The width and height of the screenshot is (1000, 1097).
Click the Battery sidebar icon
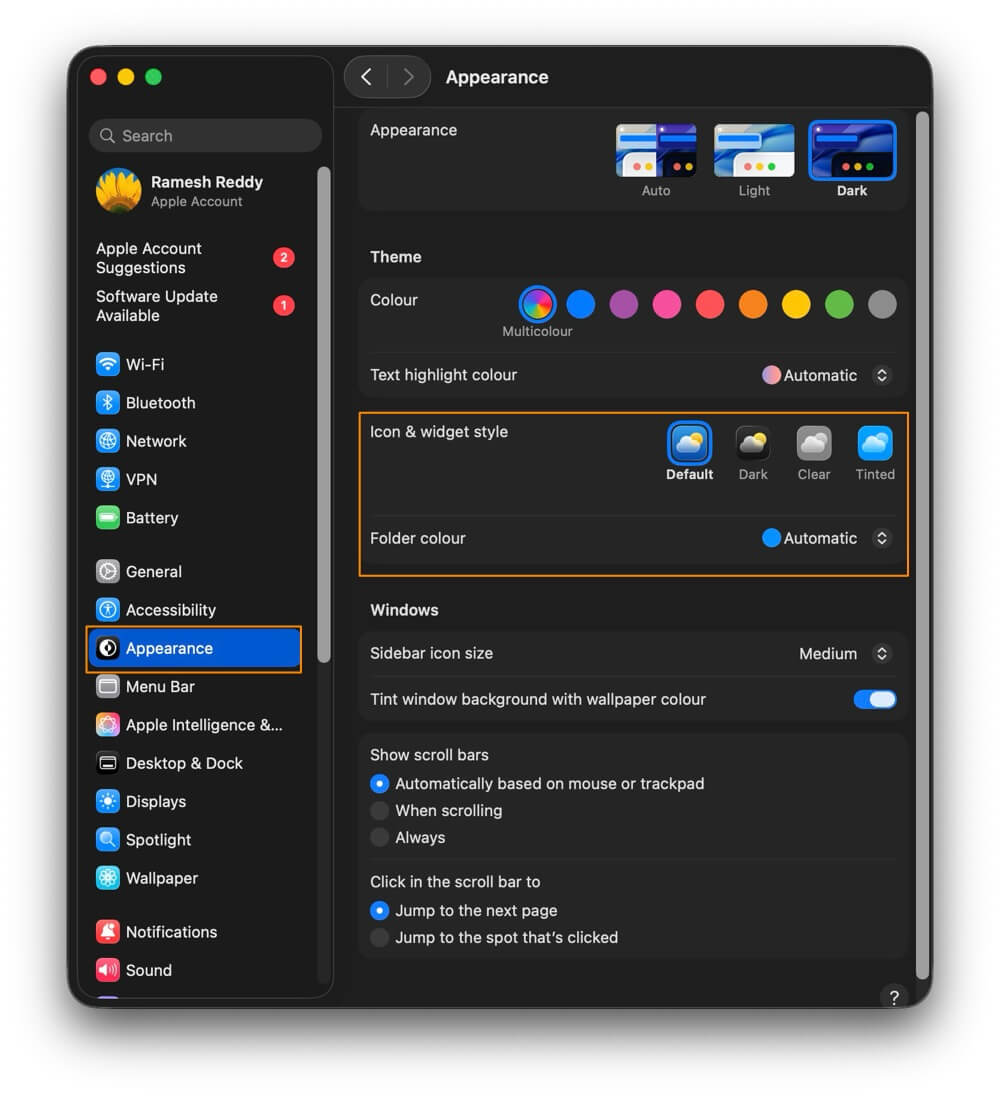coord(108,517)
